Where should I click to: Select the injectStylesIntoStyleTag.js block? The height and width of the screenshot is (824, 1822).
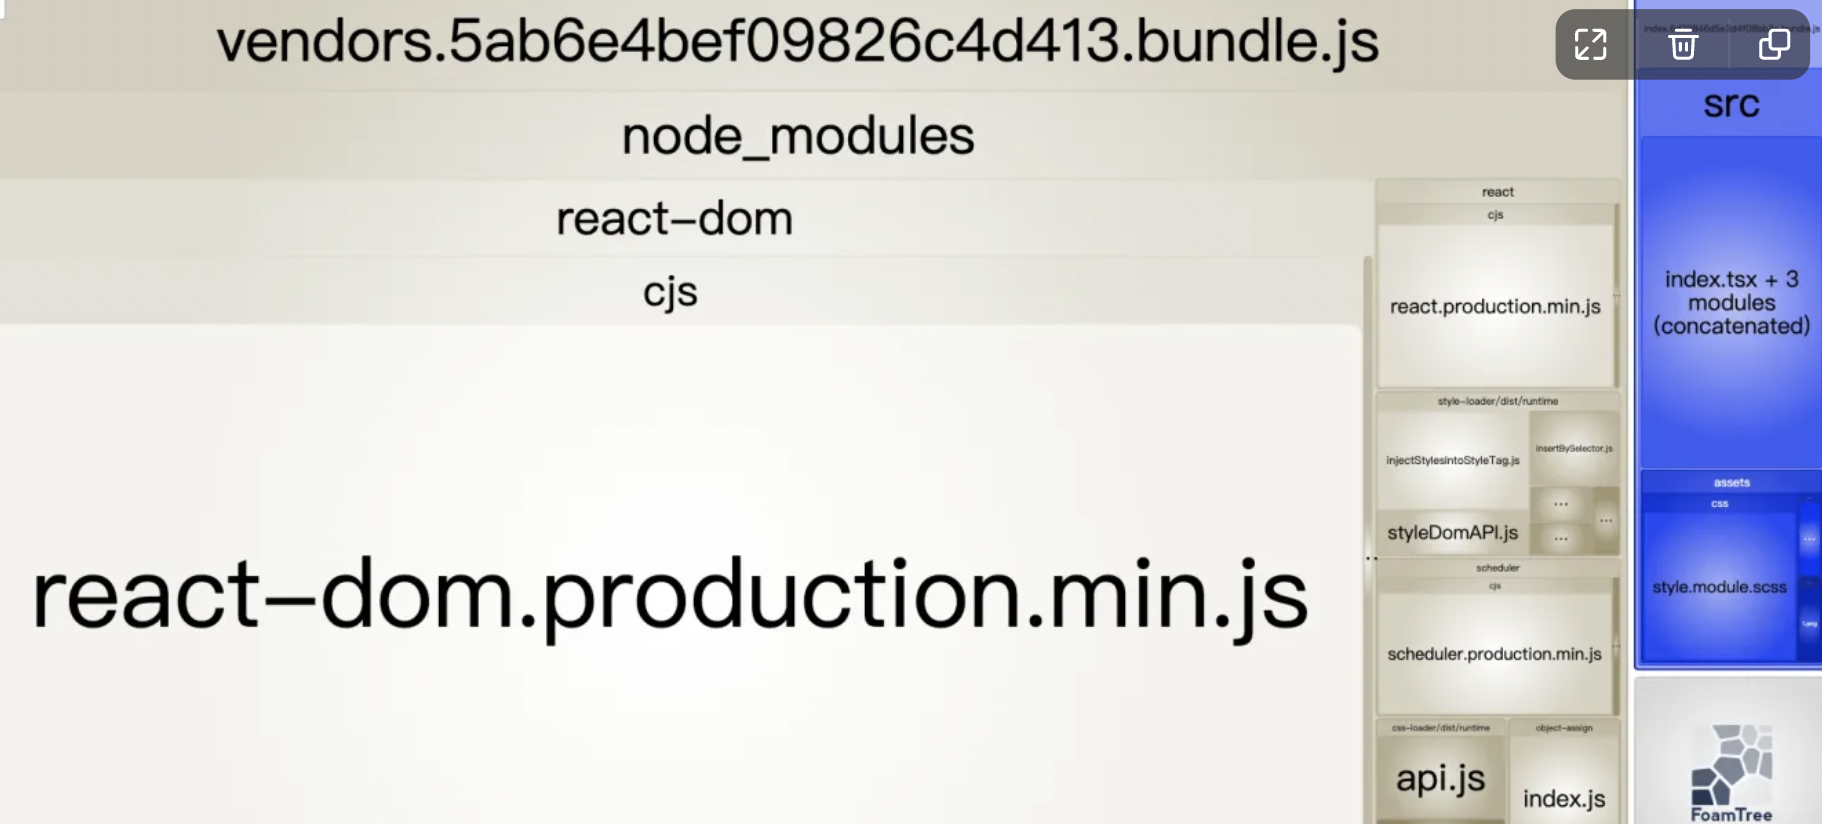1452,460
